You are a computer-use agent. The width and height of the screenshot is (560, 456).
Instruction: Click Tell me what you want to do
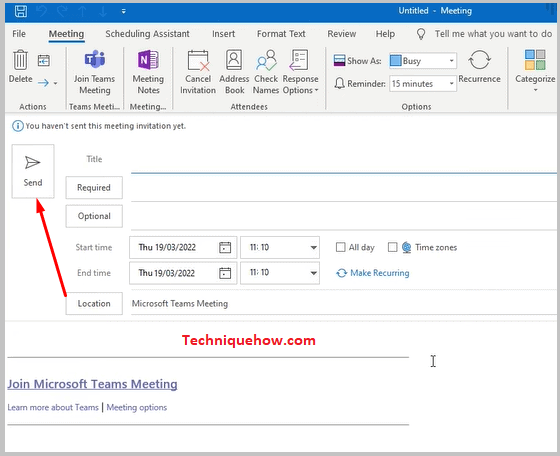click(493, 34)
